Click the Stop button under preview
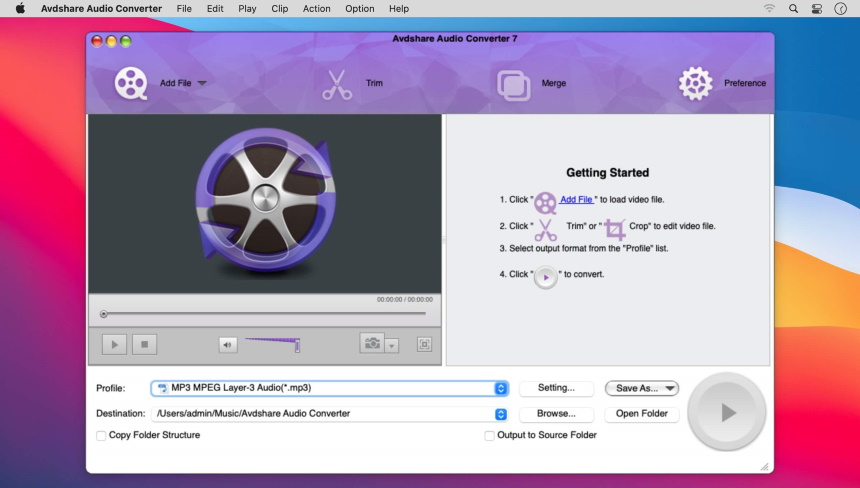 click(144, 344)
